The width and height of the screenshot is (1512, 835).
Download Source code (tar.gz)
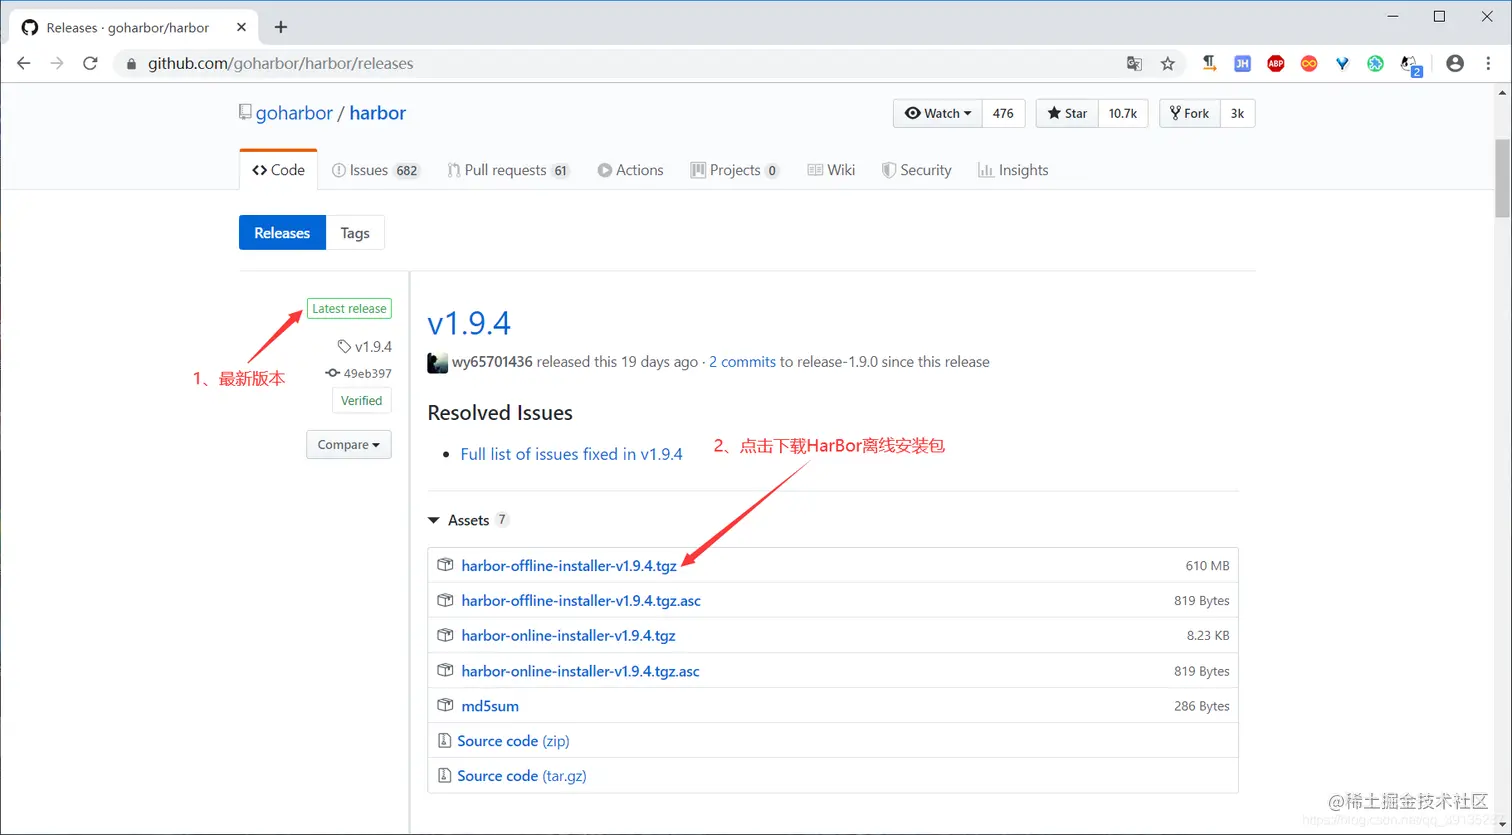coord(522,776)
